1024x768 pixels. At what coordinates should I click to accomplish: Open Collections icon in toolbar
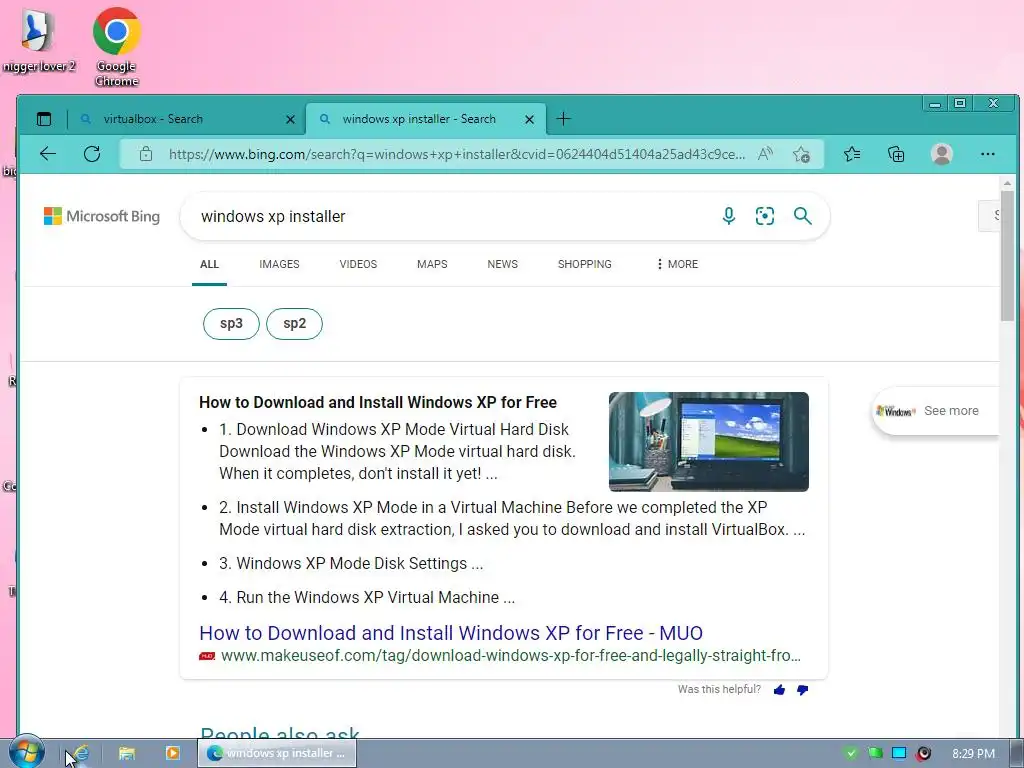[896, 154]
